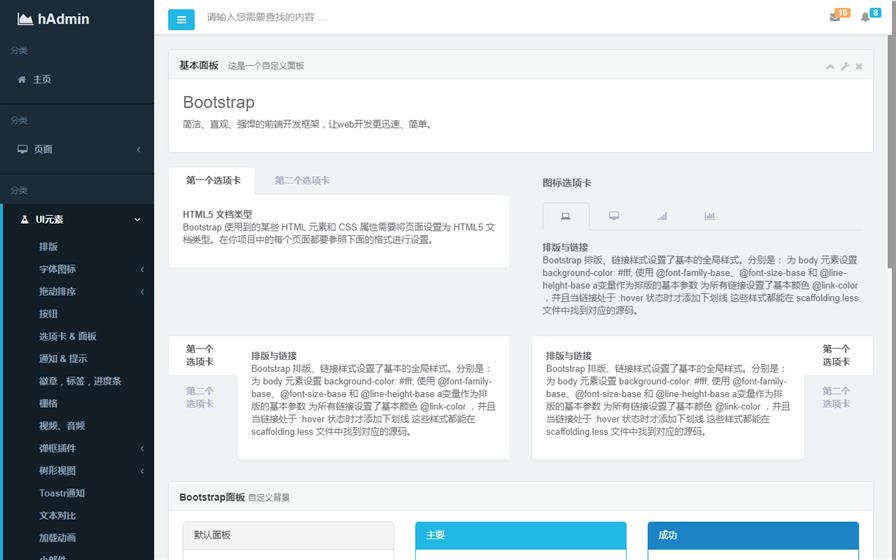Open the notifications bell icon
896x560 pixels.
pos(865,17)
